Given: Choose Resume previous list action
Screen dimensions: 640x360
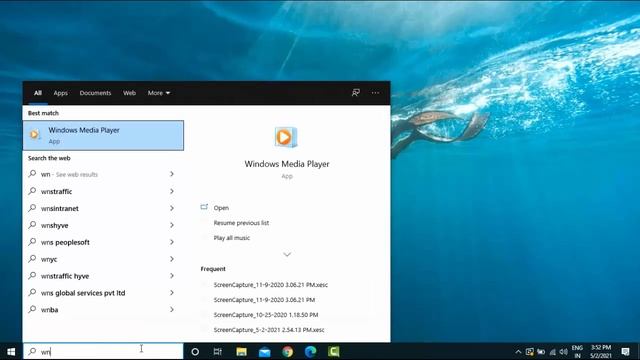Looking at the screenshot, I should [x=241, y=223].
